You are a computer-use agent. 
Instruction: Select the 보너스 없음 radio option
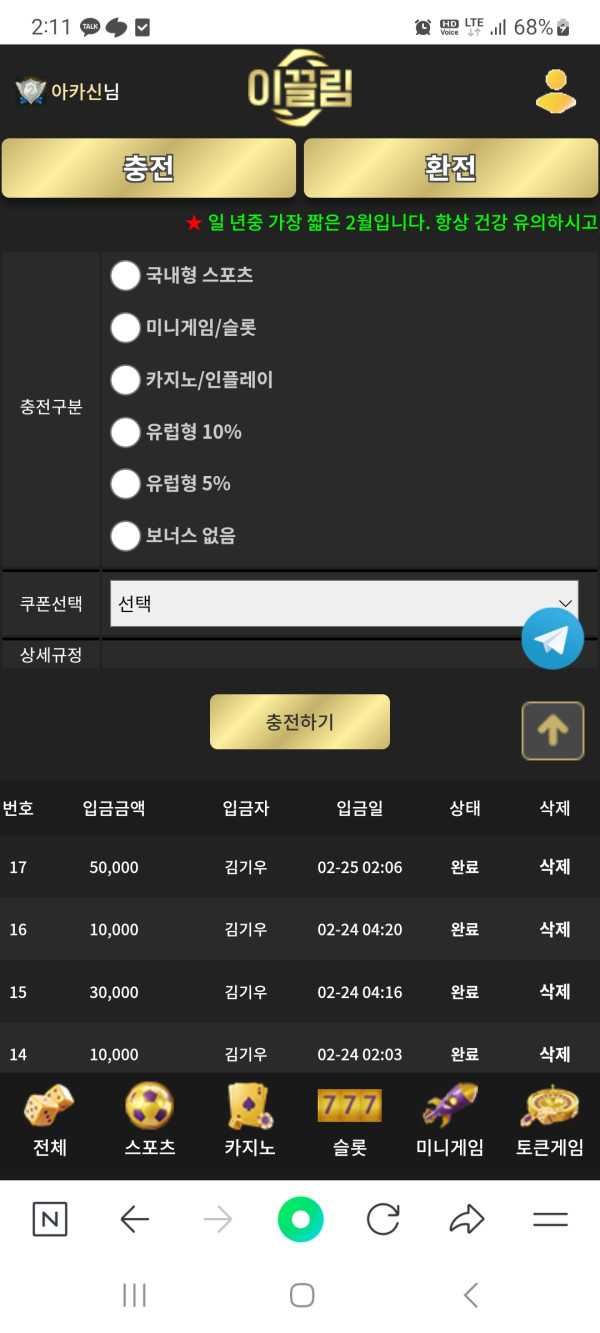(x=125, y=536)
